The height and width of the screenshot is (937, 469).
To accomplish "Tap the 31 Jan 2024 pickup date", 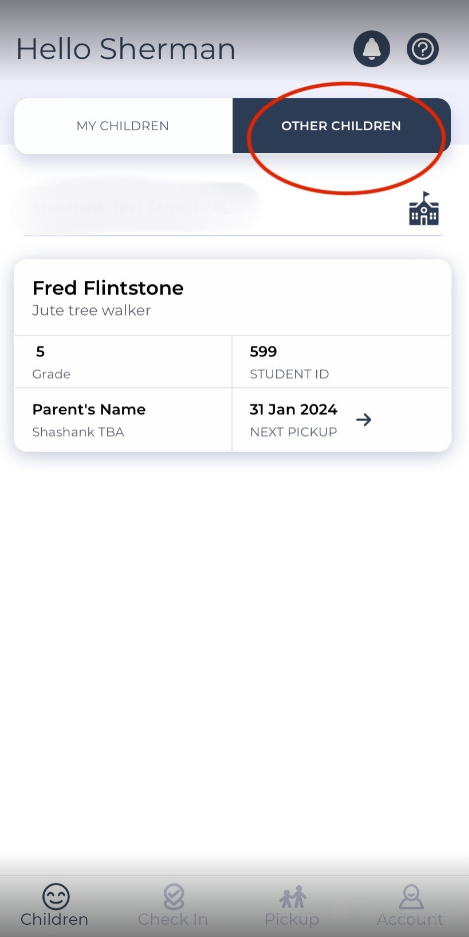I will point(293,409).
